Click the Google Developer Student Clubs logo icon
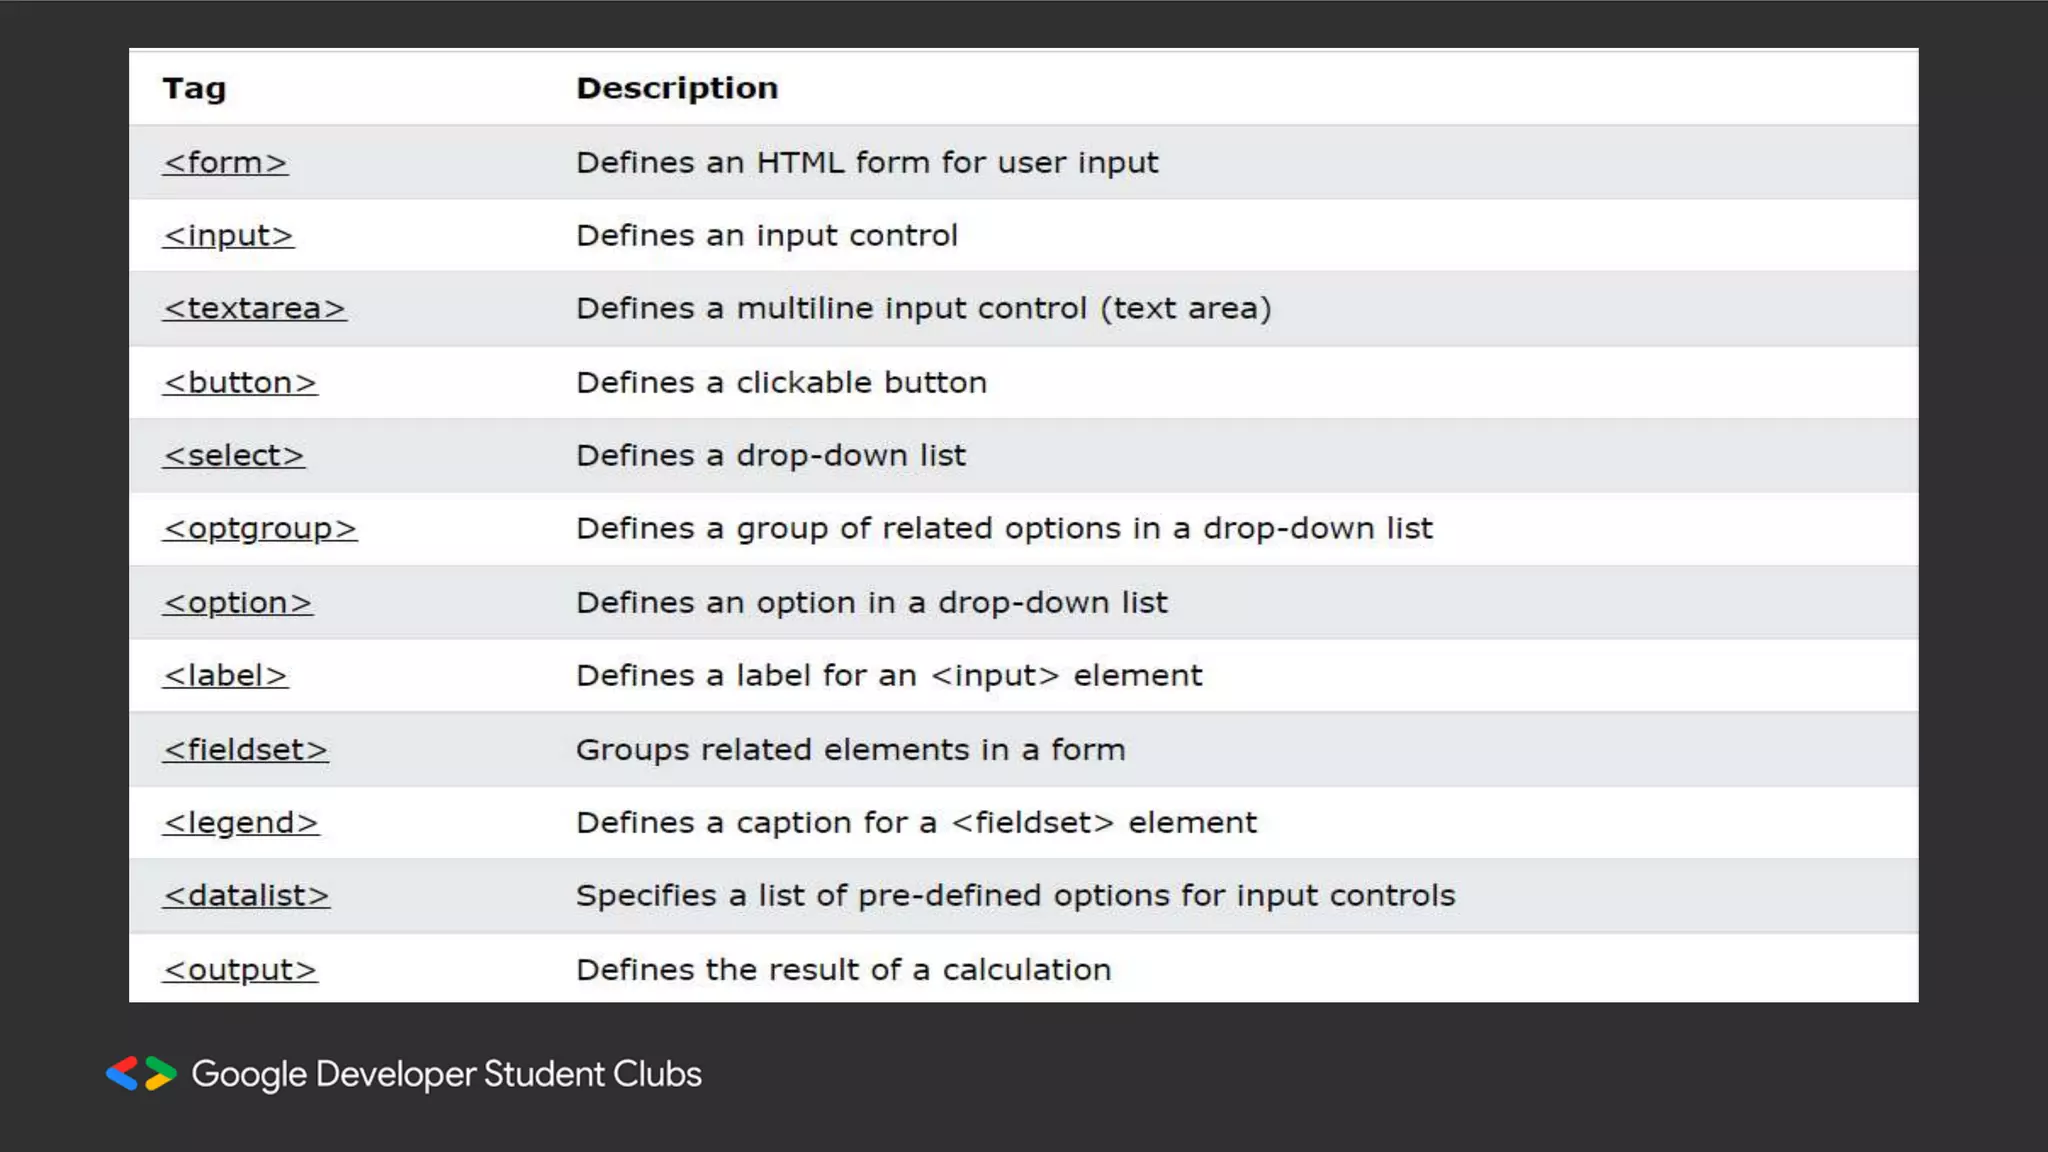 (141, 1074)
